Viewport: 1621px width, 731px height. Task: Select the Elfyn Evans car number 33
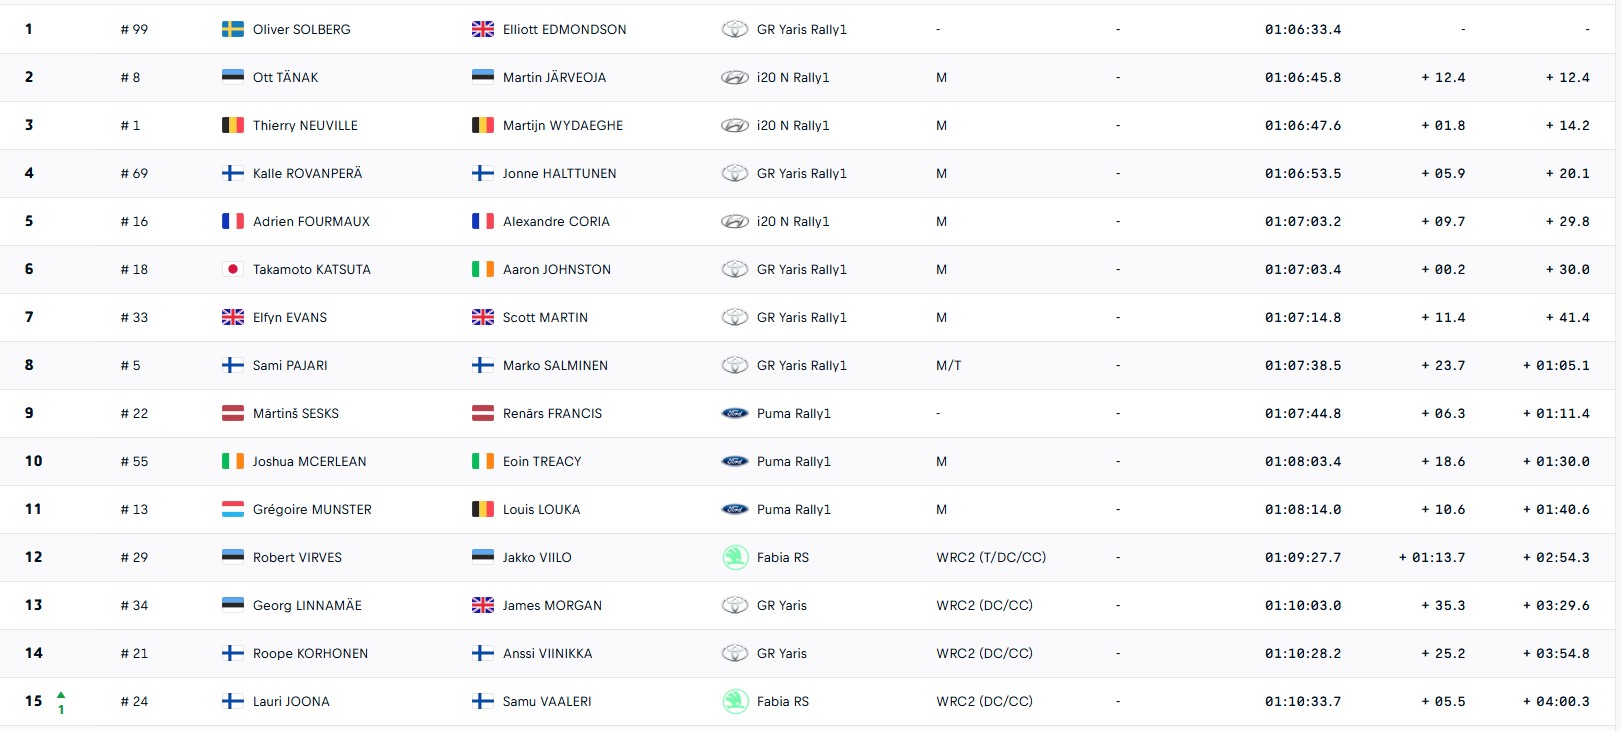[x=134, y=317]
